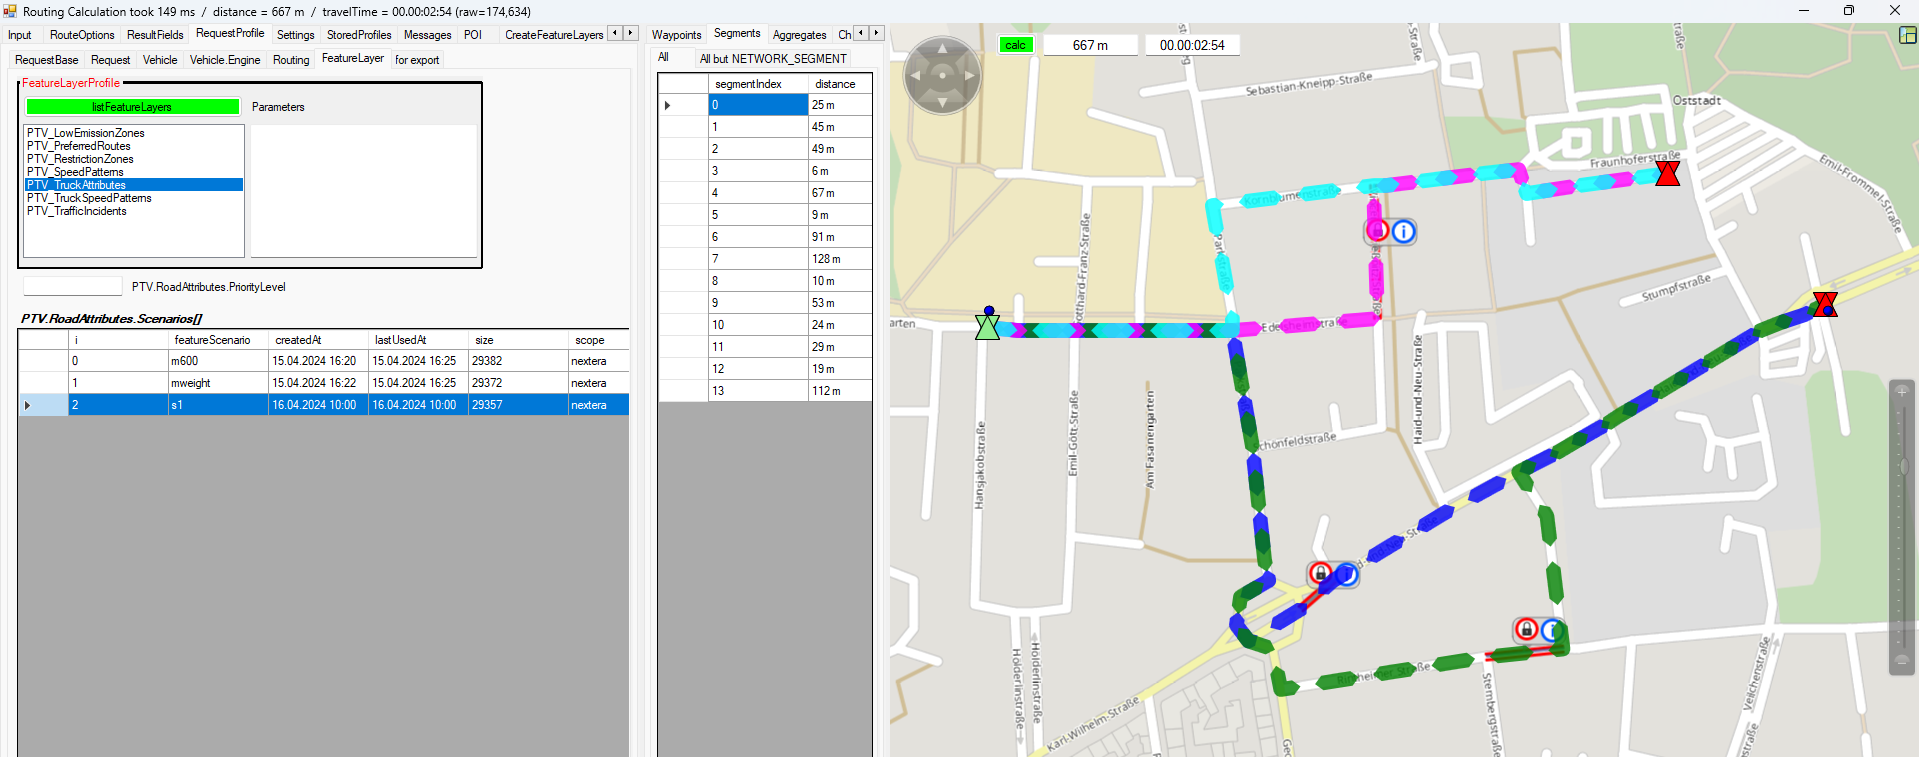Click the pan-up arrow on map compass

pos(942,49)
